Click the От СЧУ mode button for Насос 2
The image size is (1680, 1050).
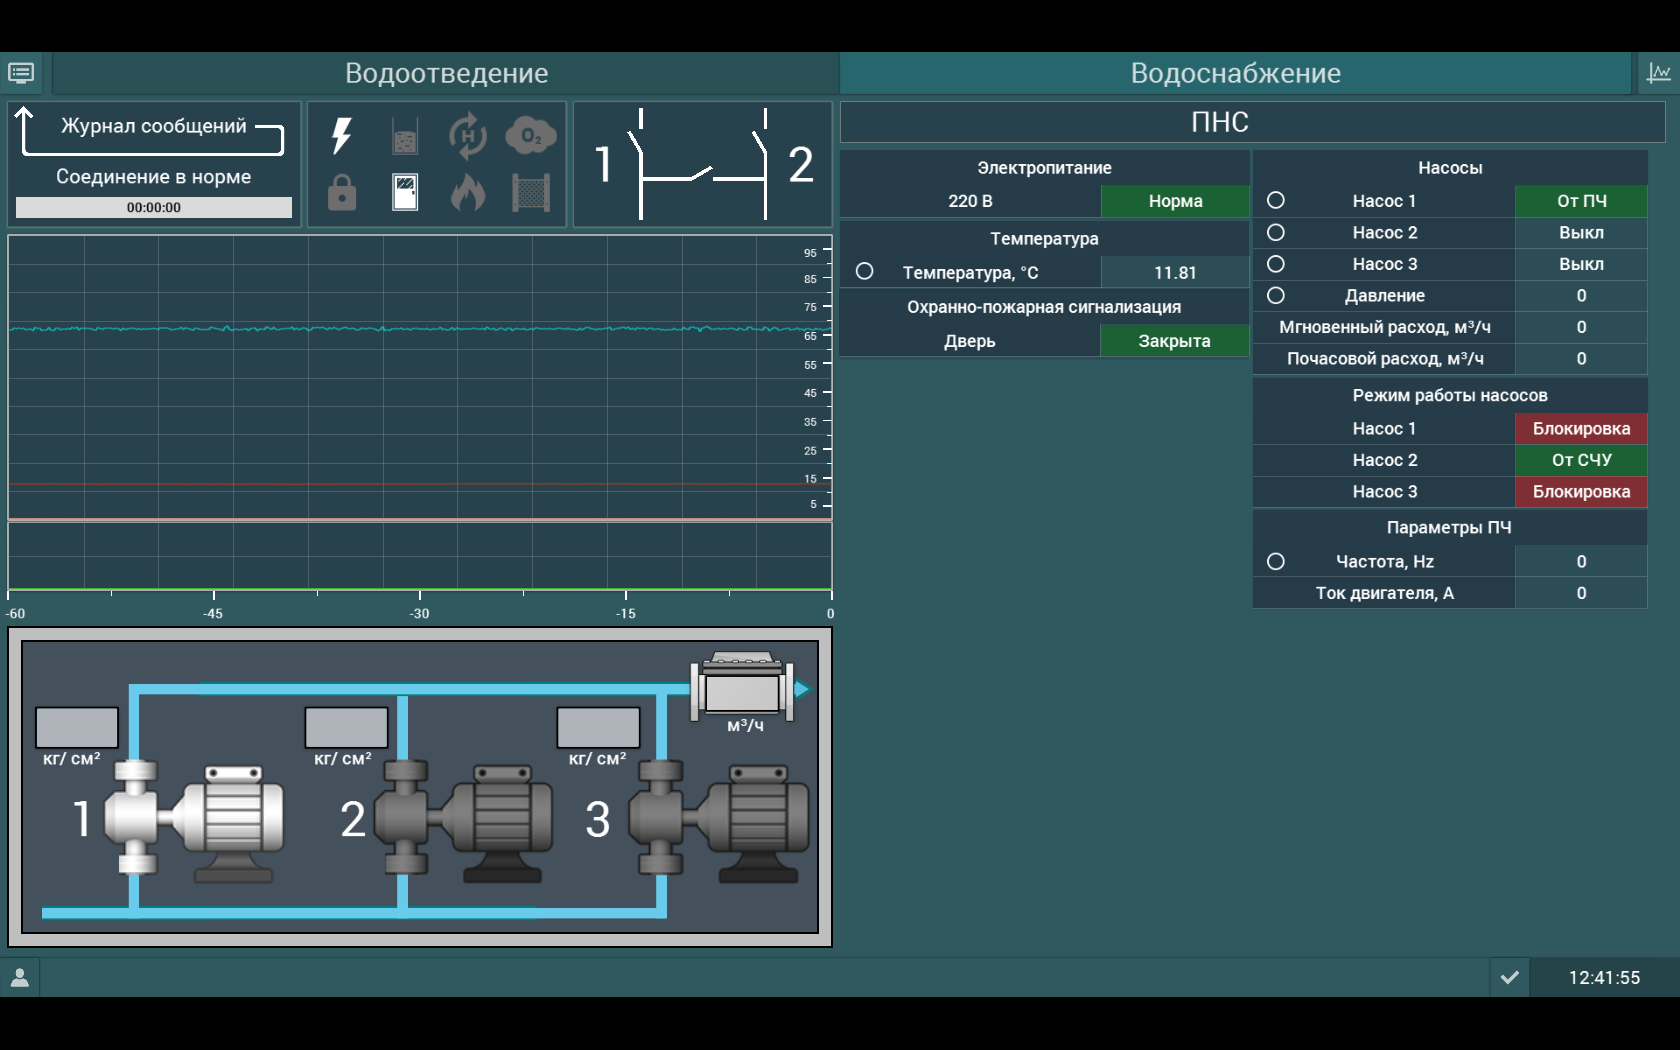(x=1580, y=460)
